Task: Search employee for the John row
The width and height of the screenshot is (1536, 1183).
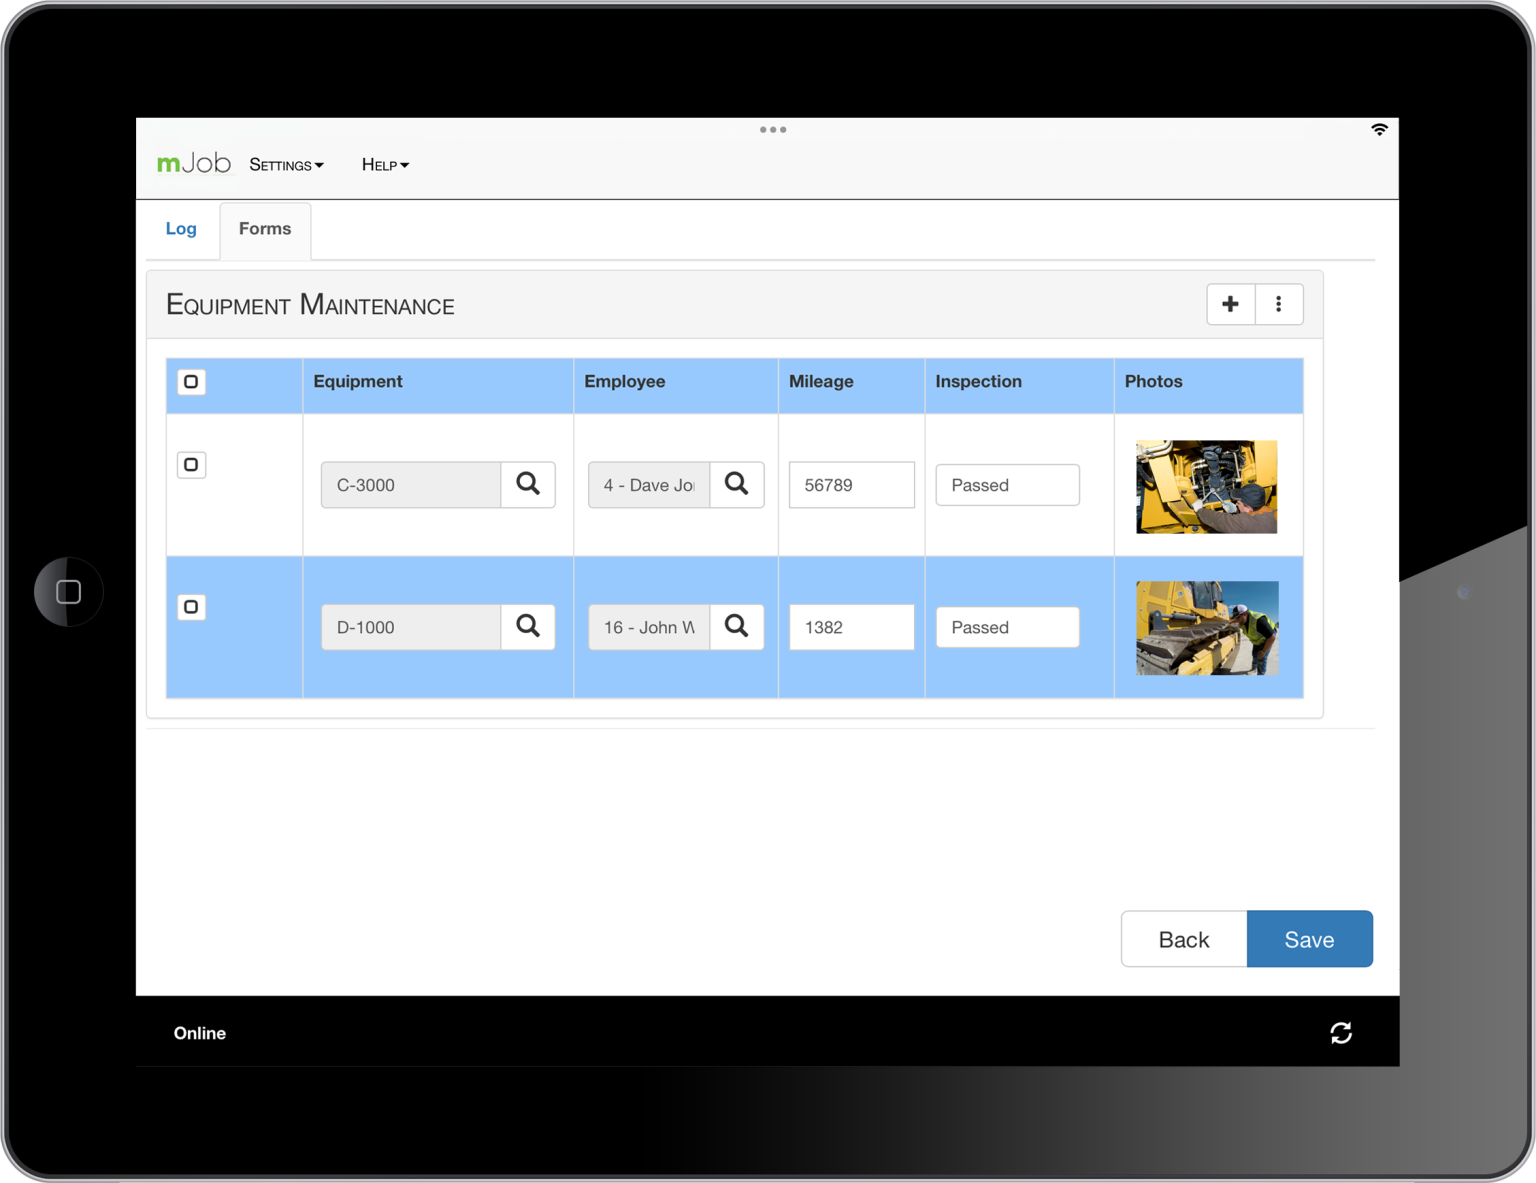Action: (736, 627)
